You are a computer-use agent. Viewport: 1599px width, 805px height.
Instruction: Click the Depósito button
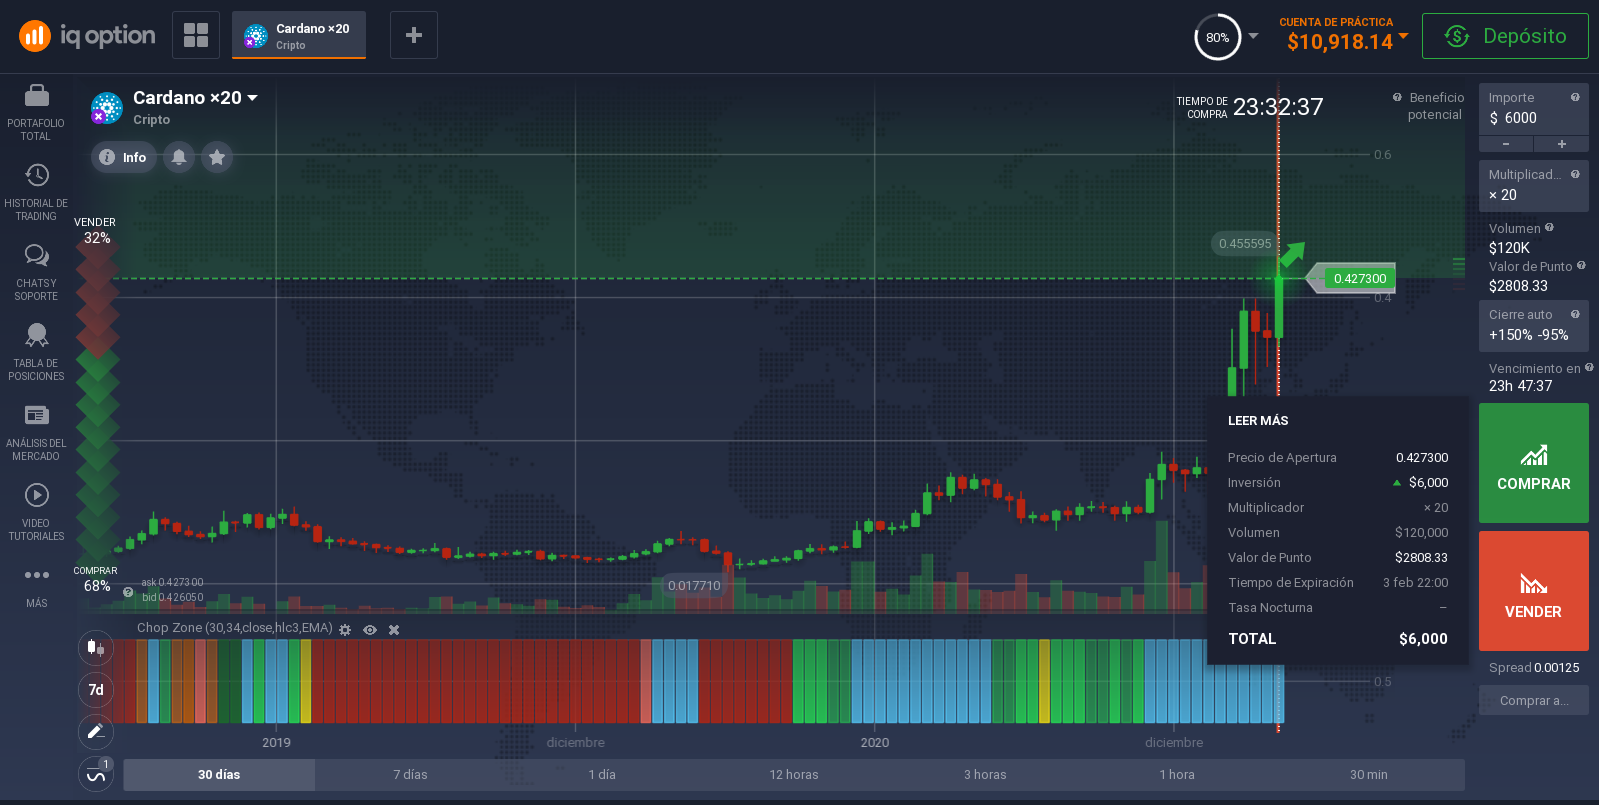point(1505,36)
